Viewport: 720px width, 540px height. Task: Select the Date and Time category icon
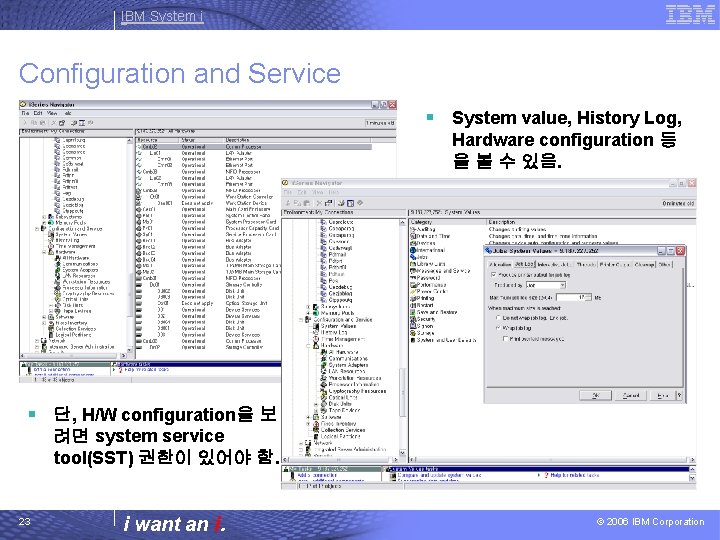413,236
